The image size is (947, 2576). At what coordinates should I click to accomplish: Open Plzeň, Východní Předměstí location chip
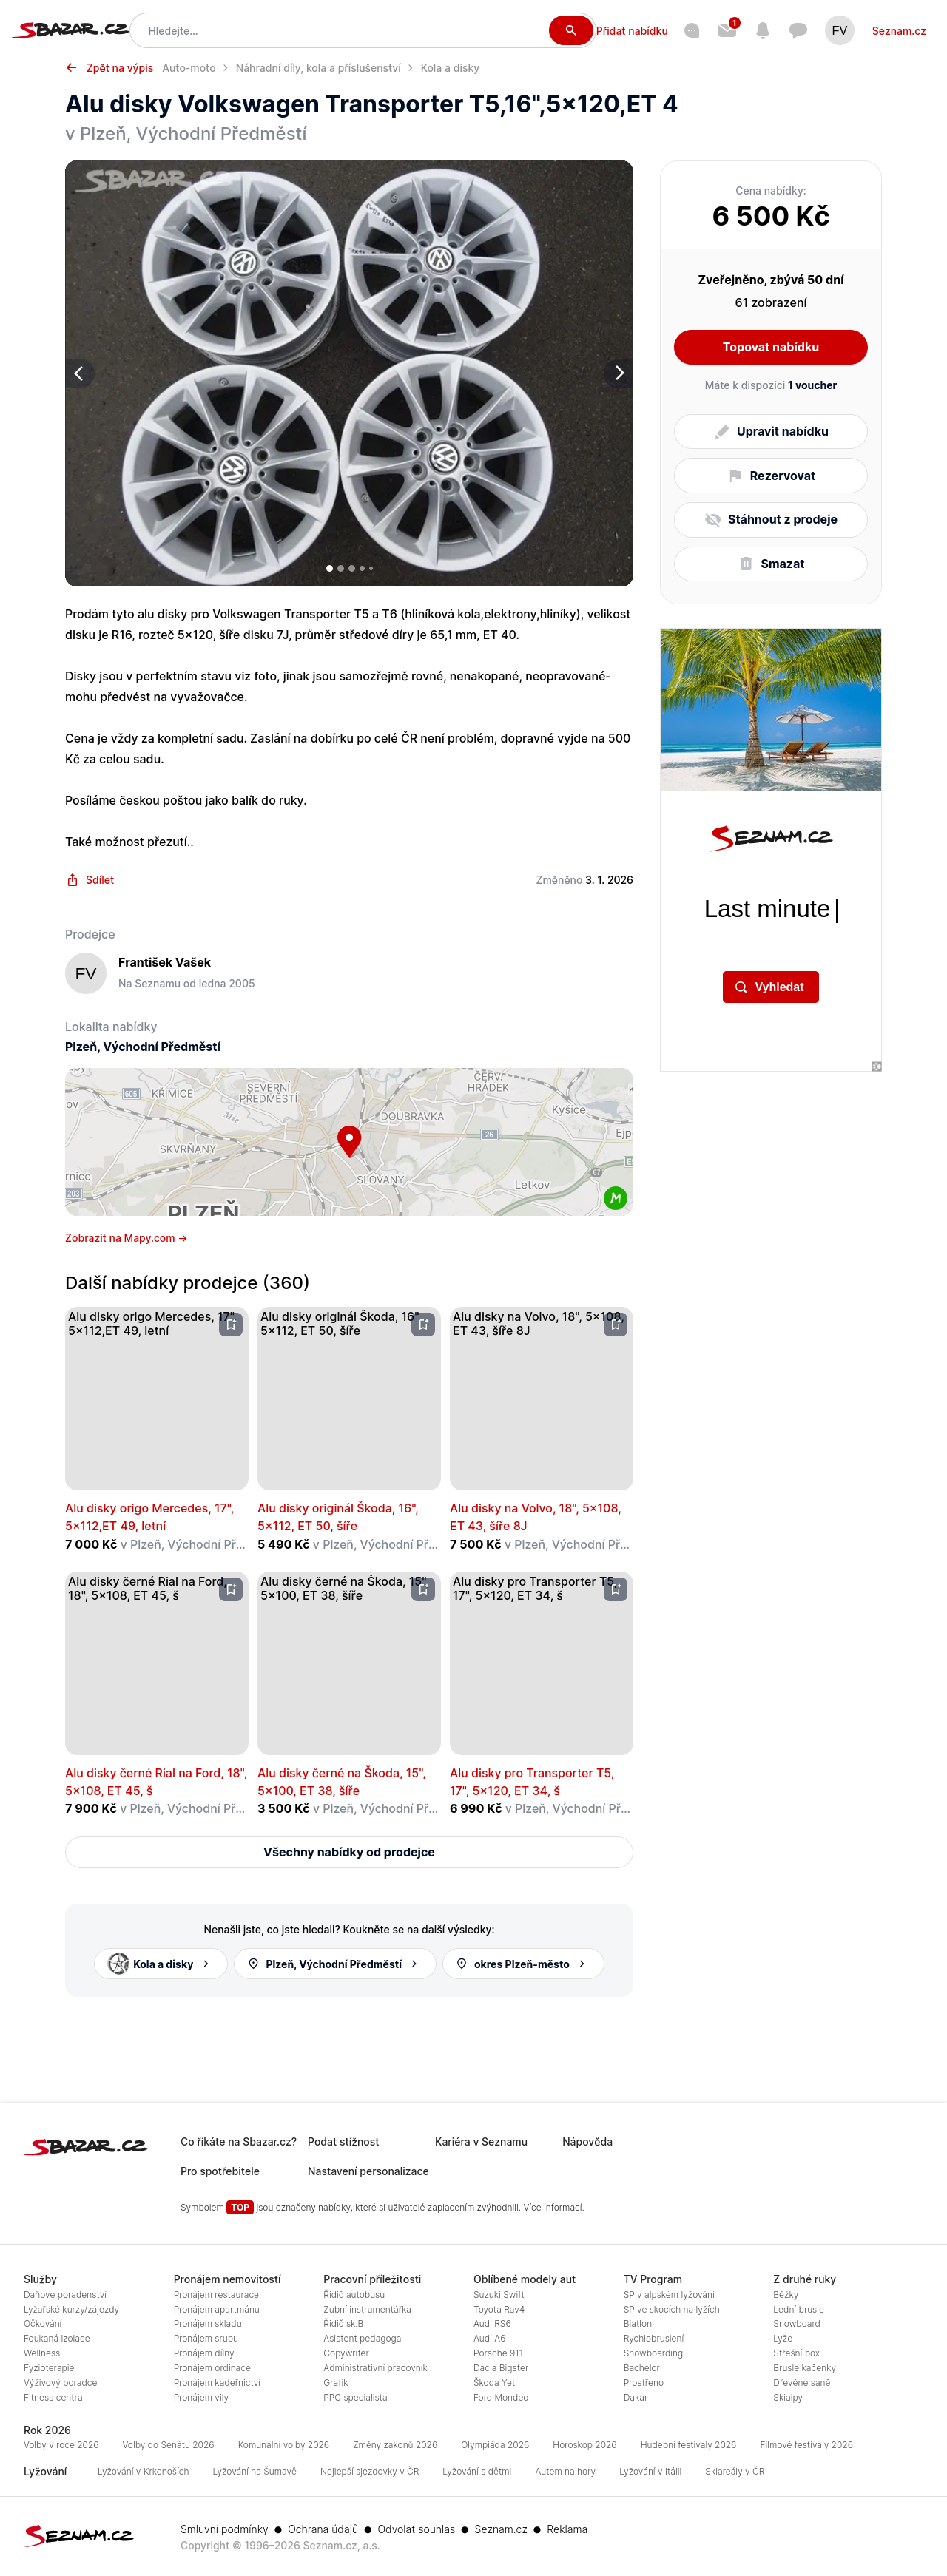(334, 1963)
